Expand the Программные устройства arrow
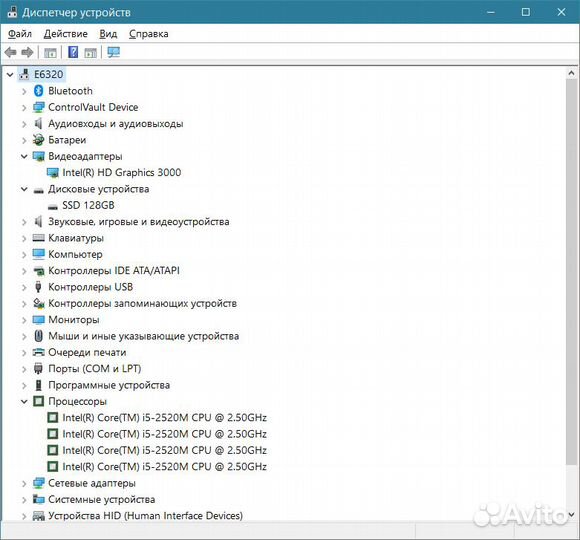The image size is (580, 540). [24, 385]
